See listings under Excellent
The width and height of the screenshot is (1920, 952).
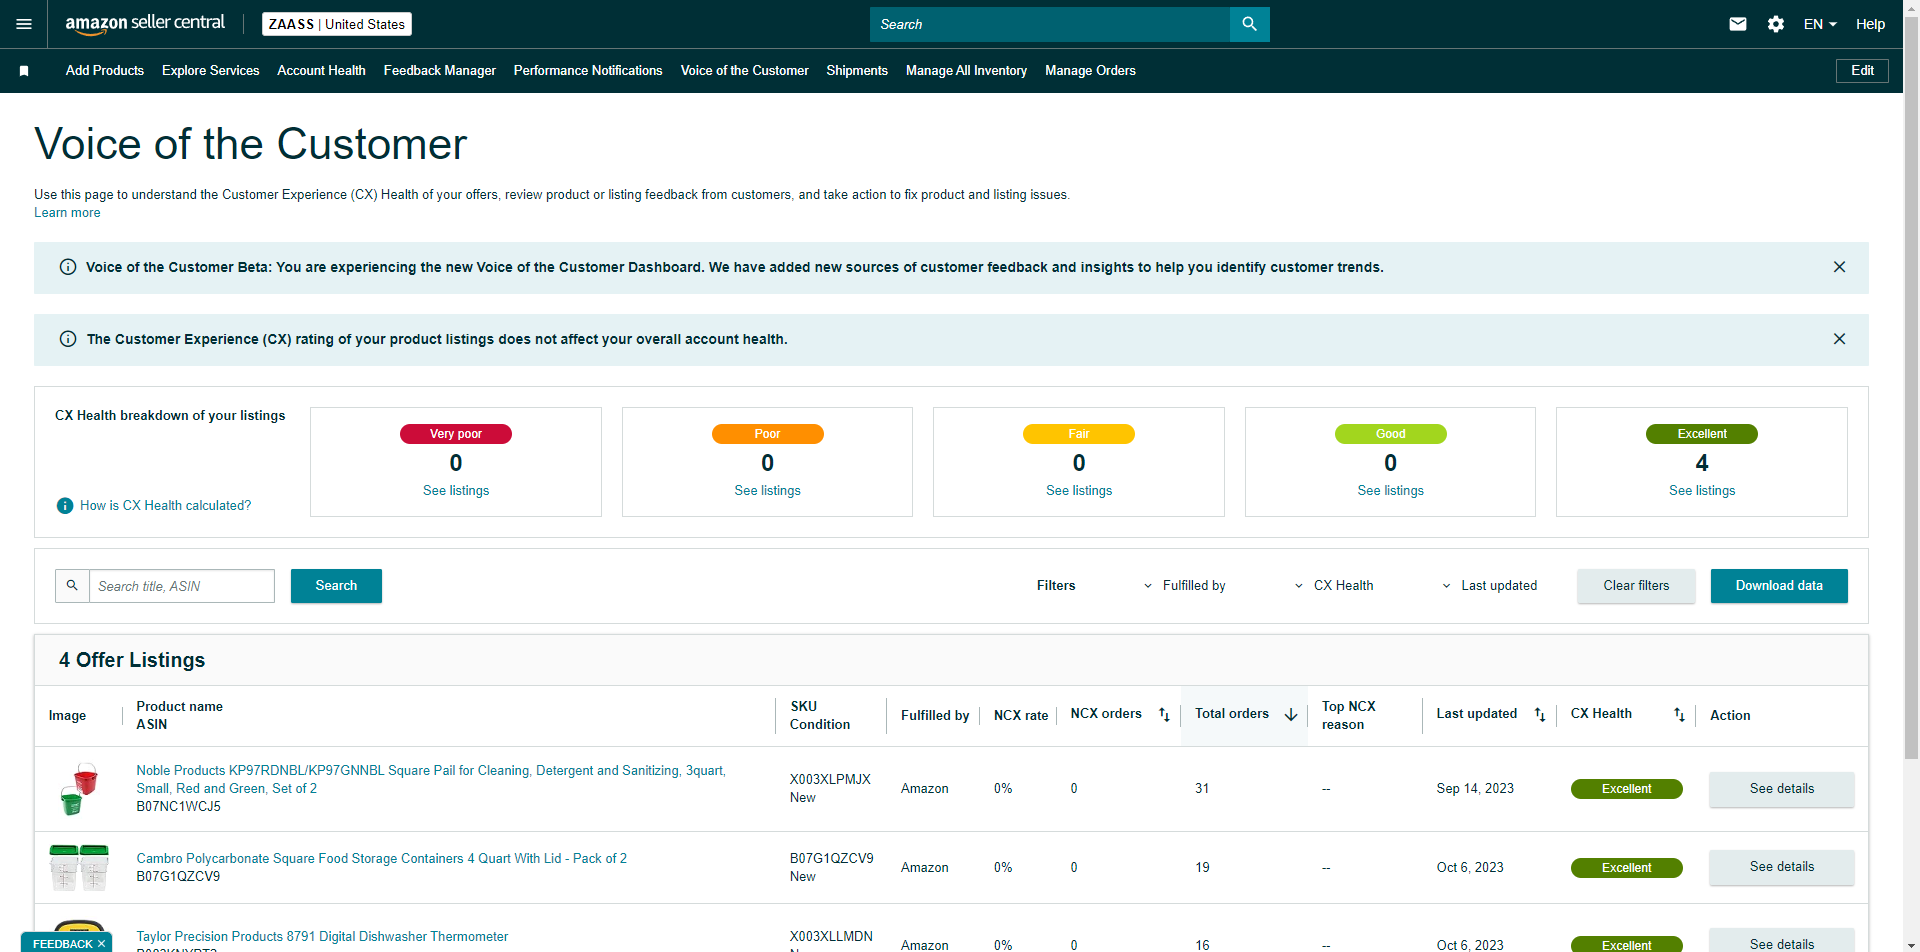(x=1702, y=491)
